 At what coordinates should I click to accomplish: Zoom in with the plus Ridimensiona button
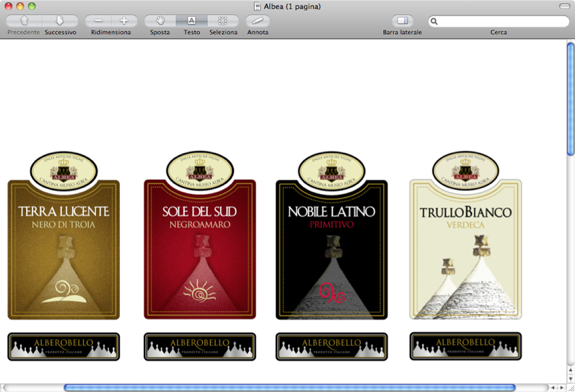click(124, 21)
